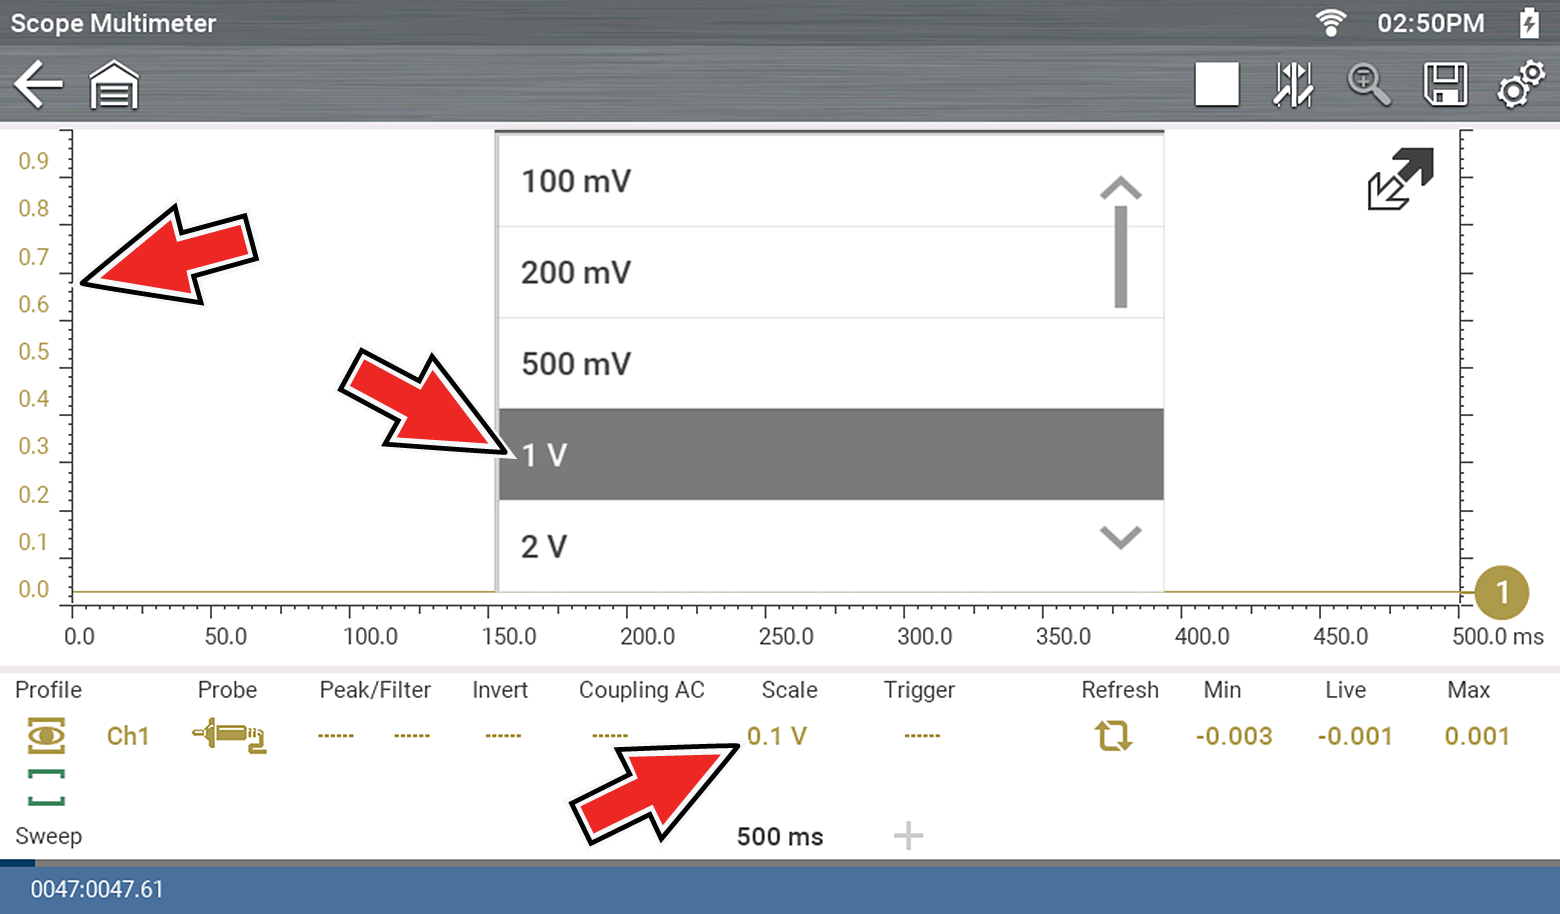Save the waveform with floppy icon
This screenshot has width=1560, height=914.
1445,85
